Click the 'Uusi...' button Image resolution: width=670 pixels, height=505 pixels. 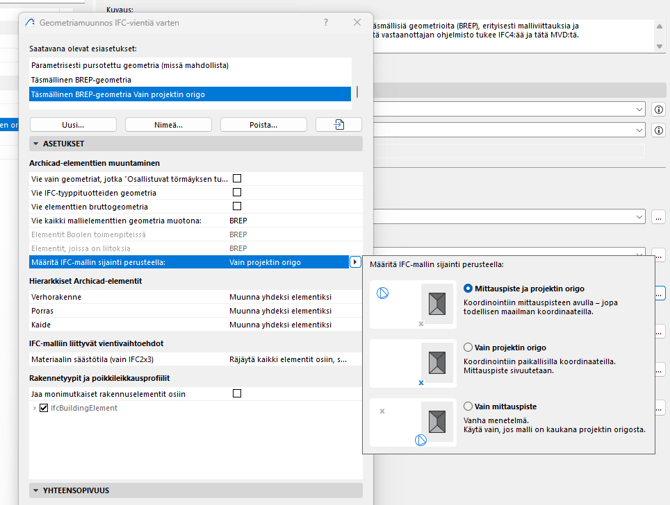click(73, 125)
